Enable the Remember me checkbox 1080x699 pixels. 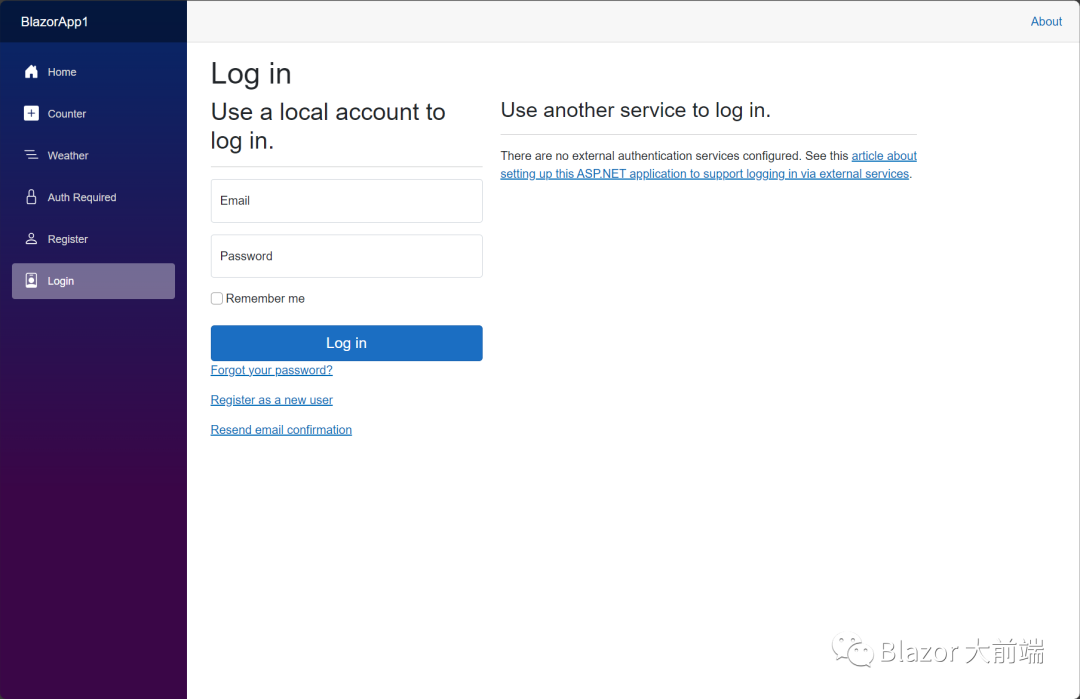pos(217,299)
